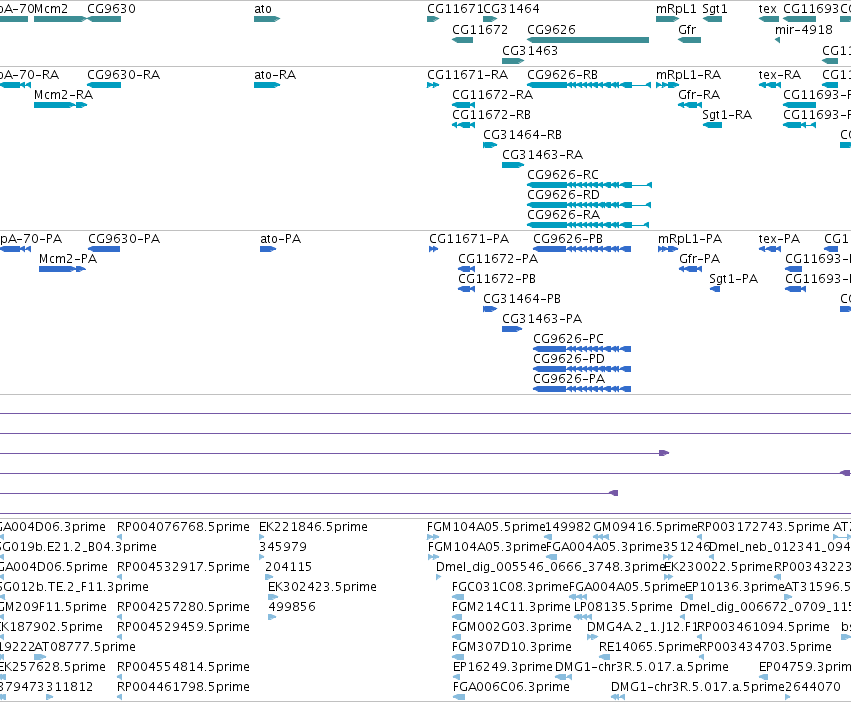Viewport: 851px width, 702px height.
Task: Select the 'CG11671-RA' transcript name
Action: coord(468,74)
